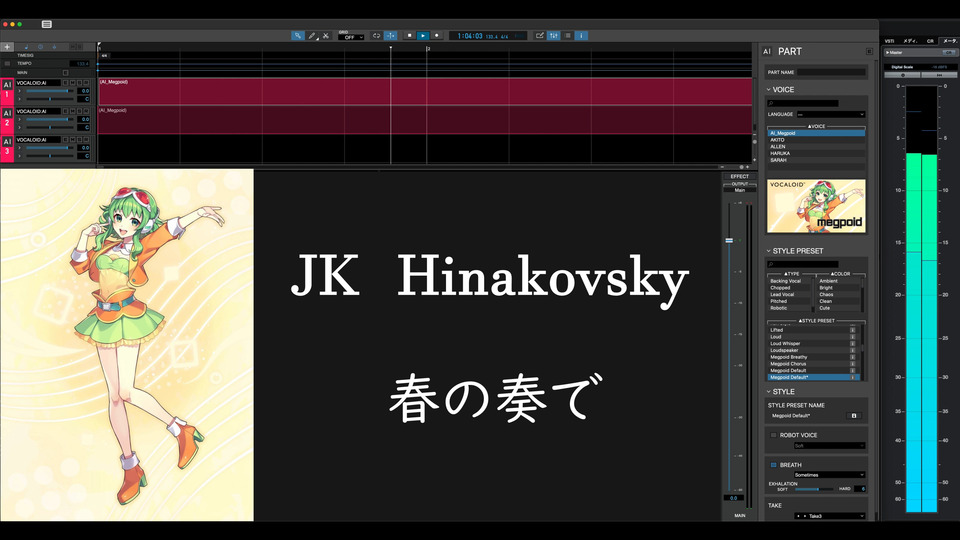Click the music note icon in track header
Viewport: 960px width, 540px height.
(26, 47)
